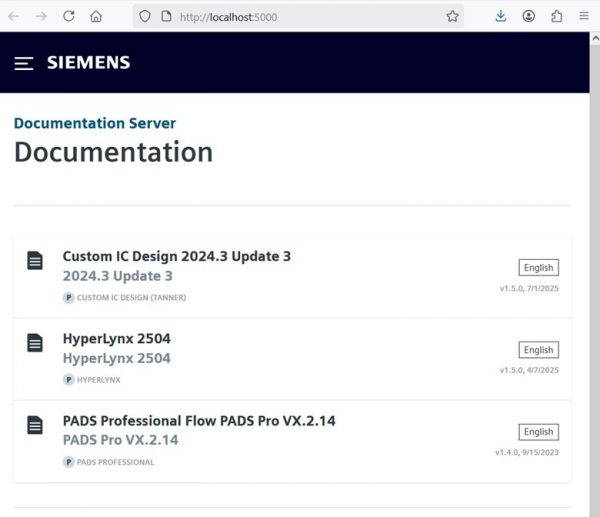The height and width of the screenshot is (517, 600).
Task: Open the browser application menu icon
Action: tap(584, 16)
